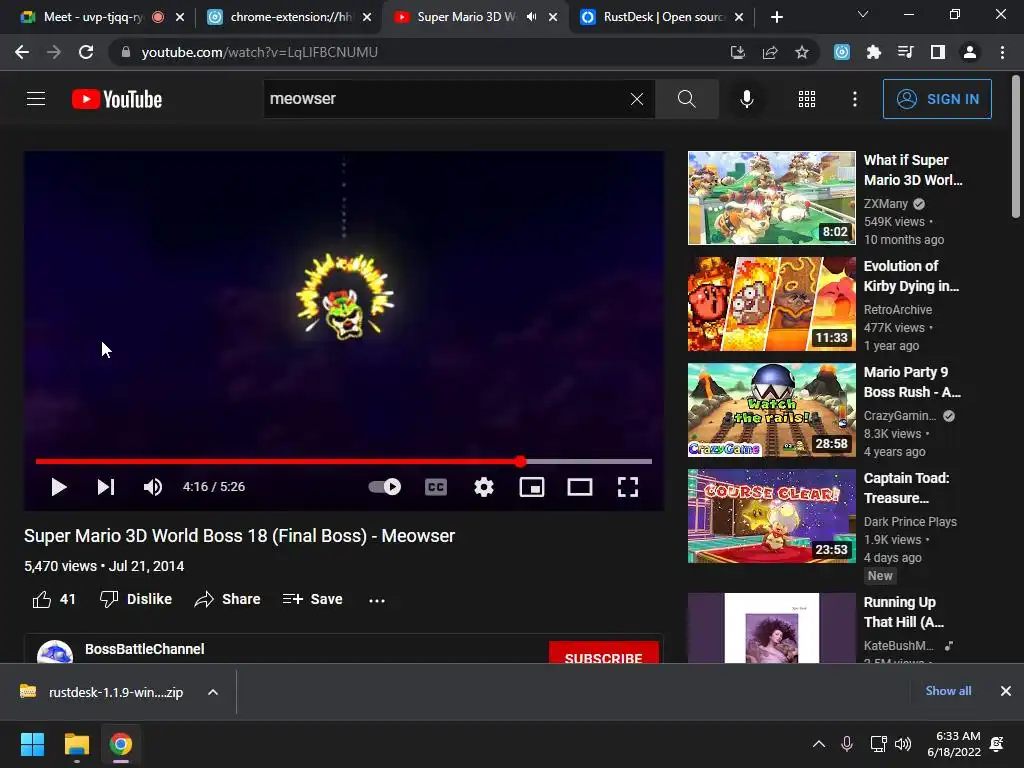Save video to playlist
This screenshot has width=1024, height=768.
[313, 599]
